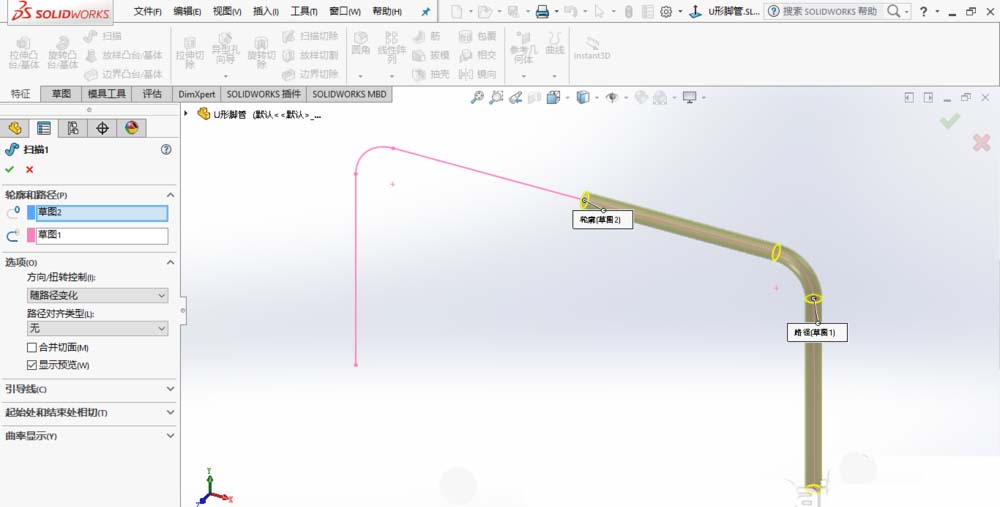The image size is (1000, 507).
Task: Click the Sweep 扫描 tool in ribbon
Action: [103, 36]
